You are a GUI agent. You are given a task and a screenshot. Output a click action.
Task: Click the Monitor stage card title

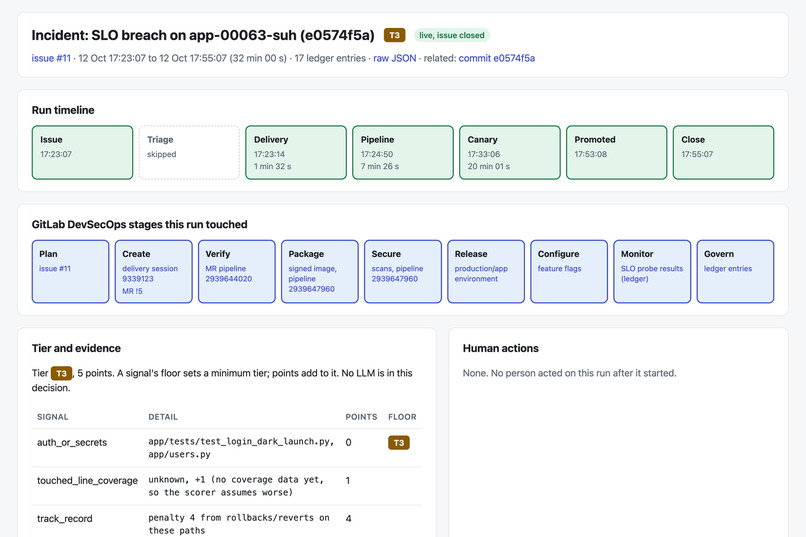tap(637, 254)
